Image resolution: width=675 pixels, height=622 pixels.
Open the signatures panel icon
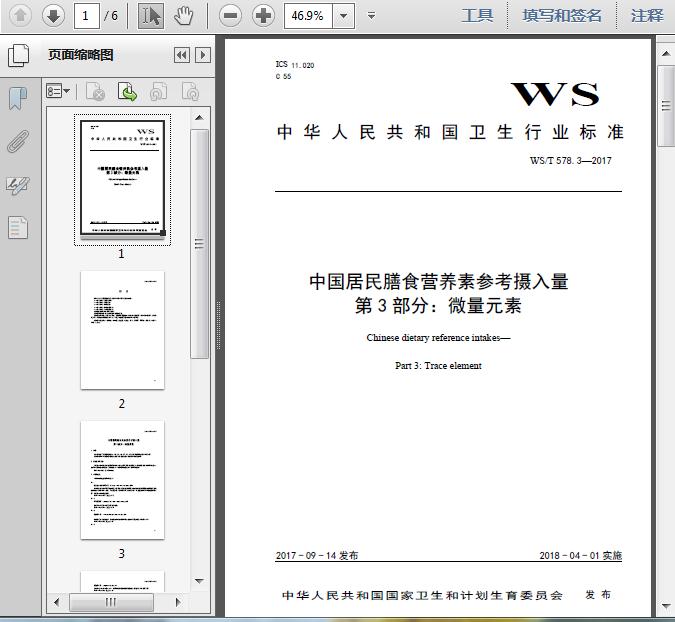(x=18, y=185)
